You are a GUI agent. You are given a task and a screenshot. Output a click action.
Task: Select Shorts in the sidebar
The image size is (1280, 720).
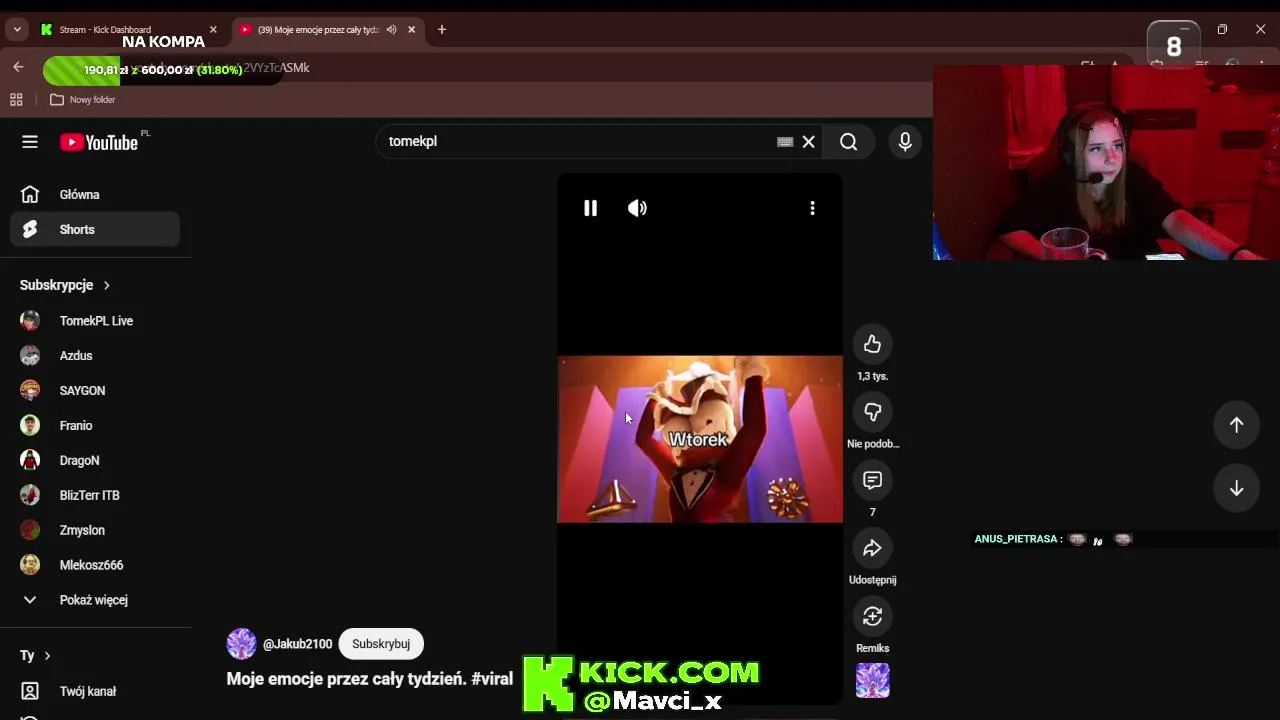pyautogui.click(x=95, y=230)
